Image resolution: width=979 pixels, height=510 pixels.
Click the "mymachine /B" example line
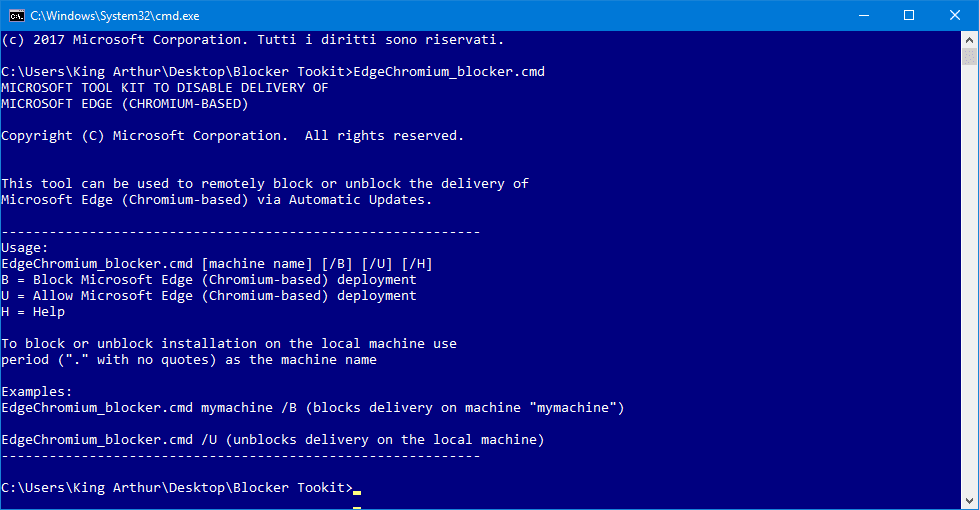pyautogui.click(x=312, y=408)
